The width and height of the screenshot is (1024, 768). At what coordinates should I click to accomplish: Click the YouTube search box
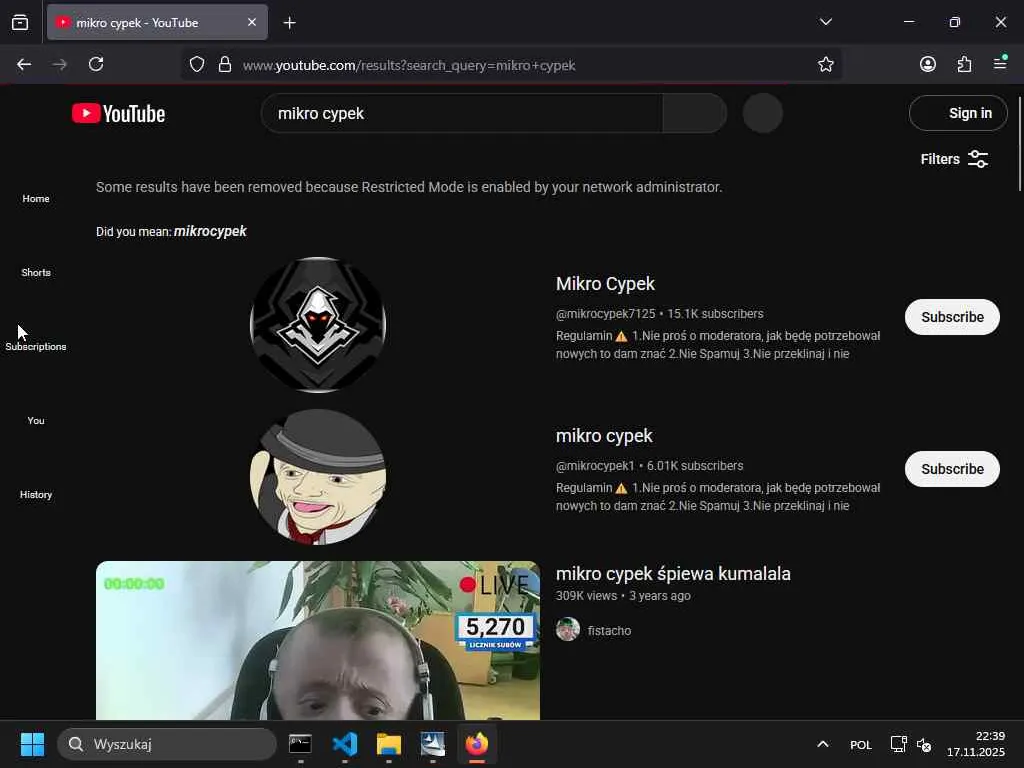pyautogui.click(x=462, y=114)
